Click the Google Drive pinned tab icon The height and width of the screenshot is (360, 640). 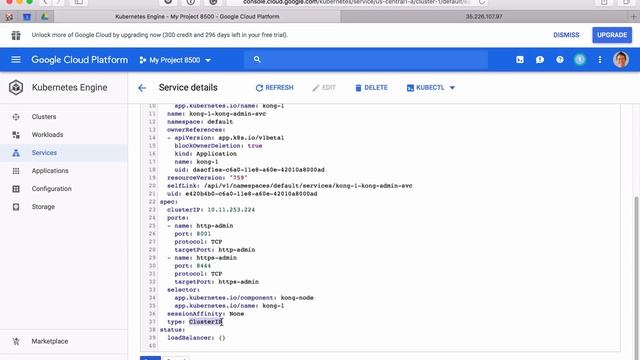[x=44, y=17]
